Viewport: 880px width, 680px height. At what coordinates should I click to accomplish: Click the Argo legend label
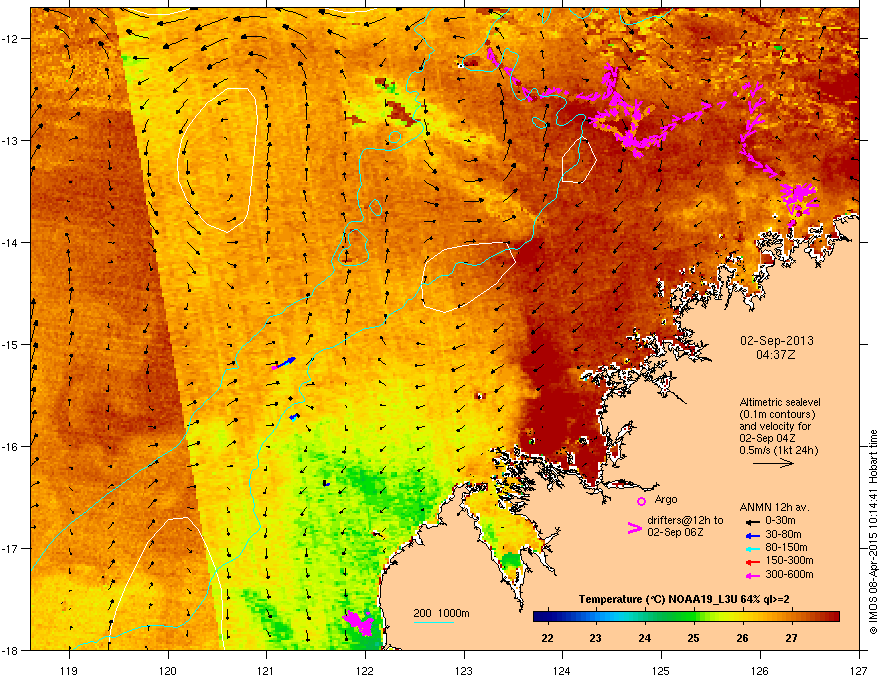pyautogui.click(x=666, y=499)
